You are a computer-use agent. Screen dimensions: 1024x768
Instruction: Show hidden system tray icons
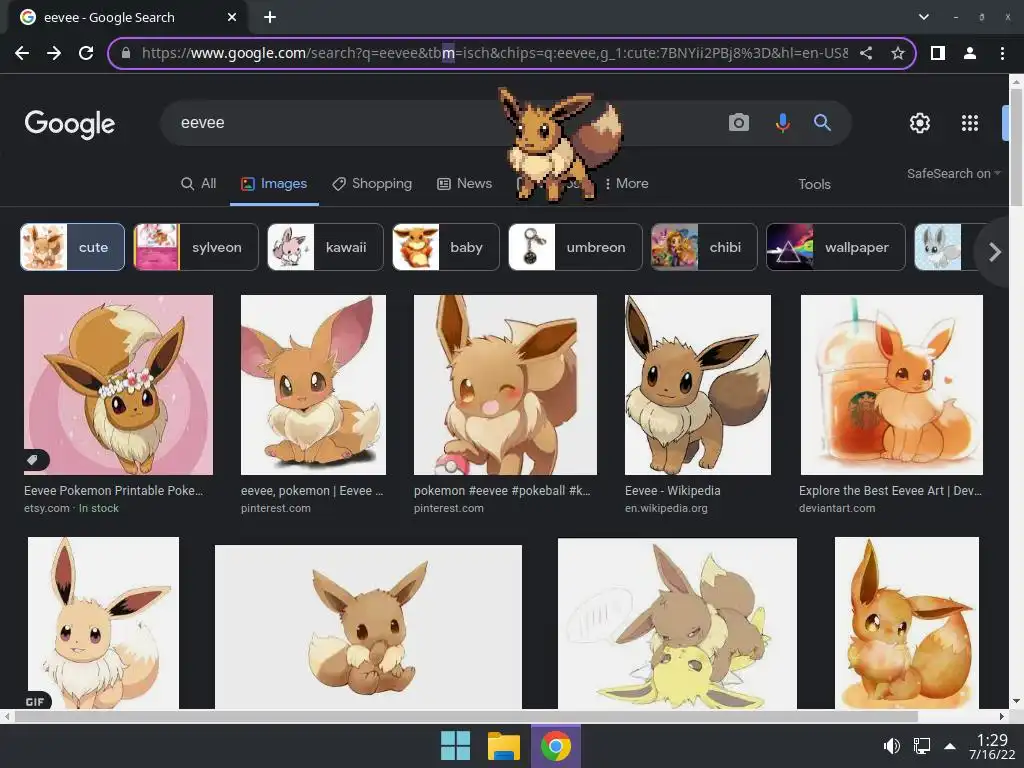(950, 746)
